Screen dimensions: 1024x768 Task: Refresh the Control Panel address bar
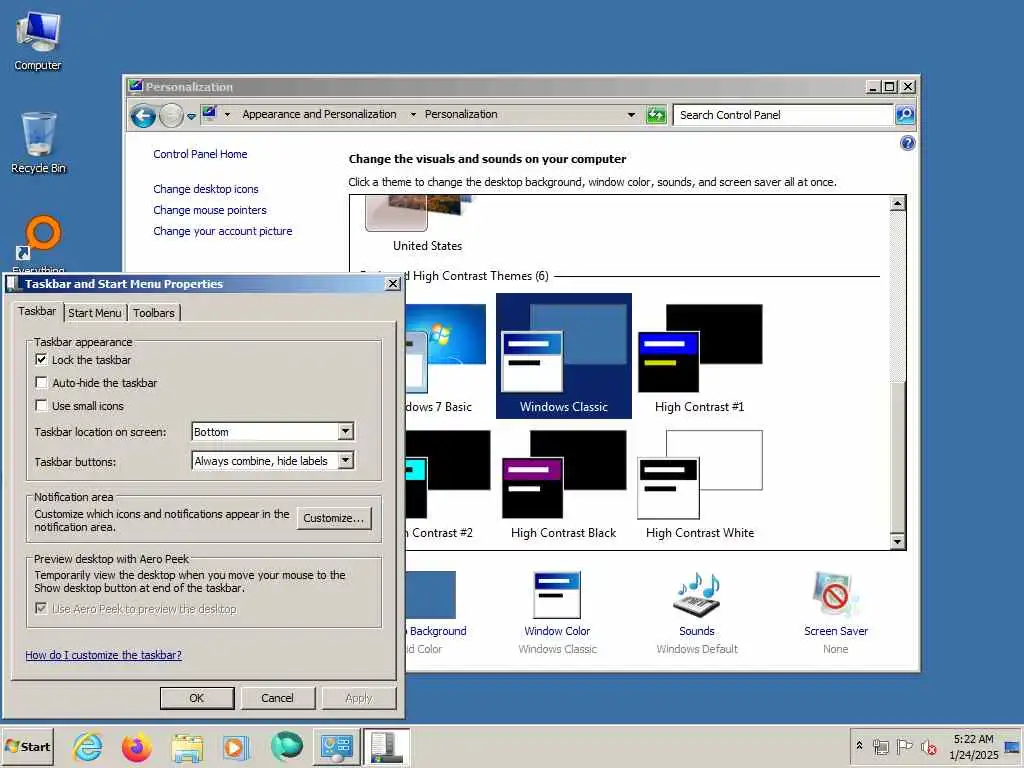[656, 115]
